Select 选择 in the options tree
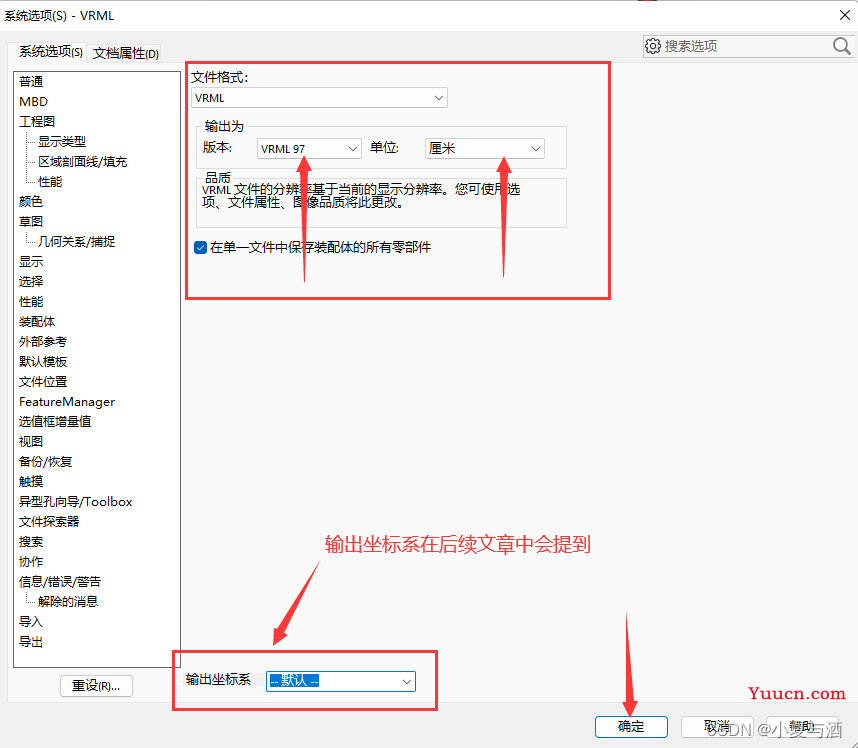Viewport: 858px width, 748px height. (x=31, y=282)
